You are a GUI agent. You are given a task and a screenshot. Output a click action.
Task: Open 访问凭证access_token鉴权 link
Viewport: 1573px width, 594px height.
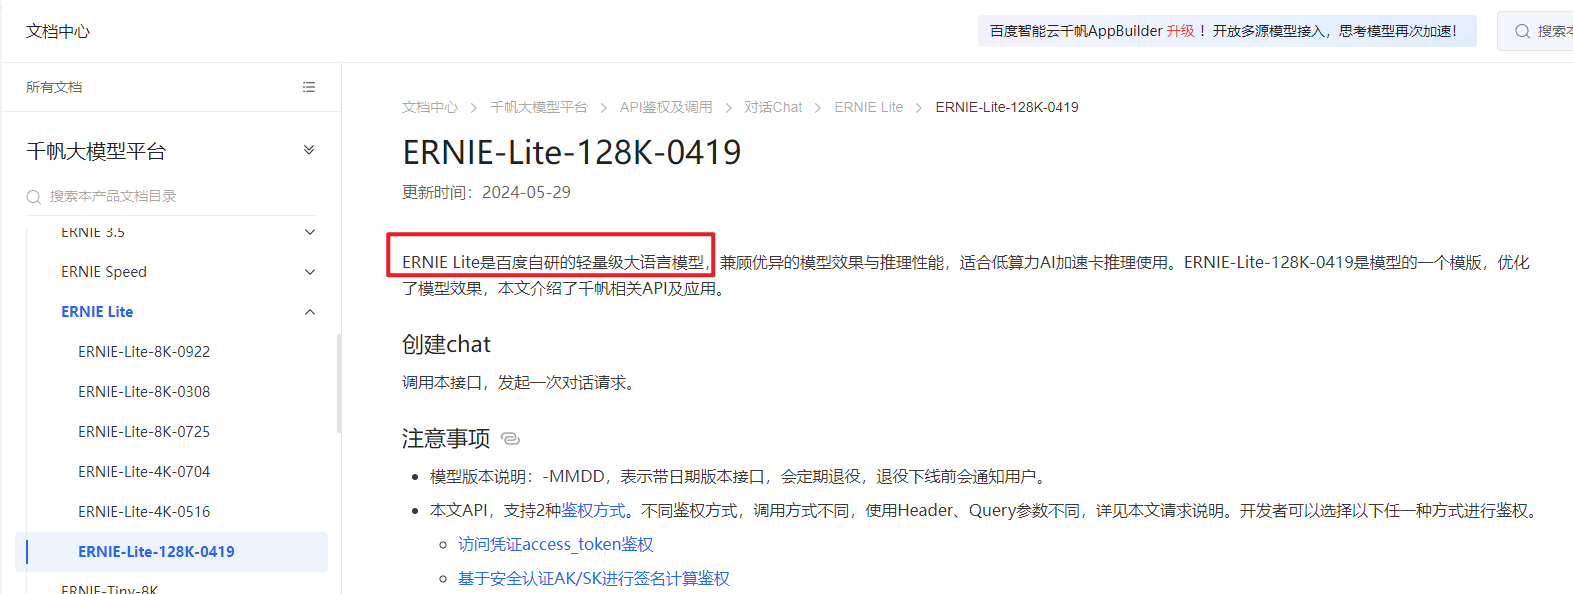(x=556, y=545)
